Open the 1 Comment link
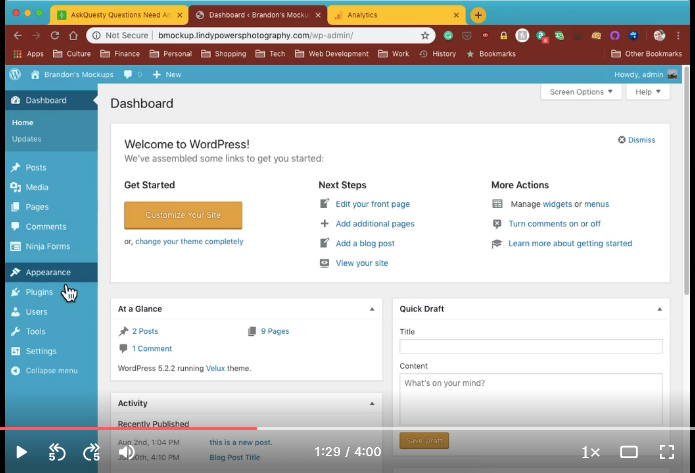The height and width of the screenshot is (473, 695). click(152, 348)
